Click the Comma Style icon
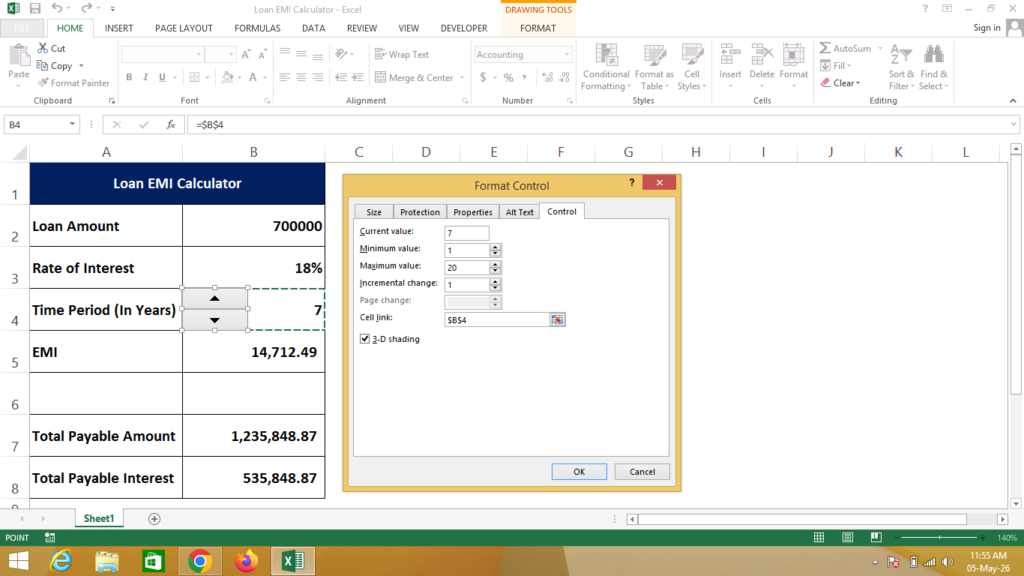Viewport: 1024px width, 576px height. (524, 77)
